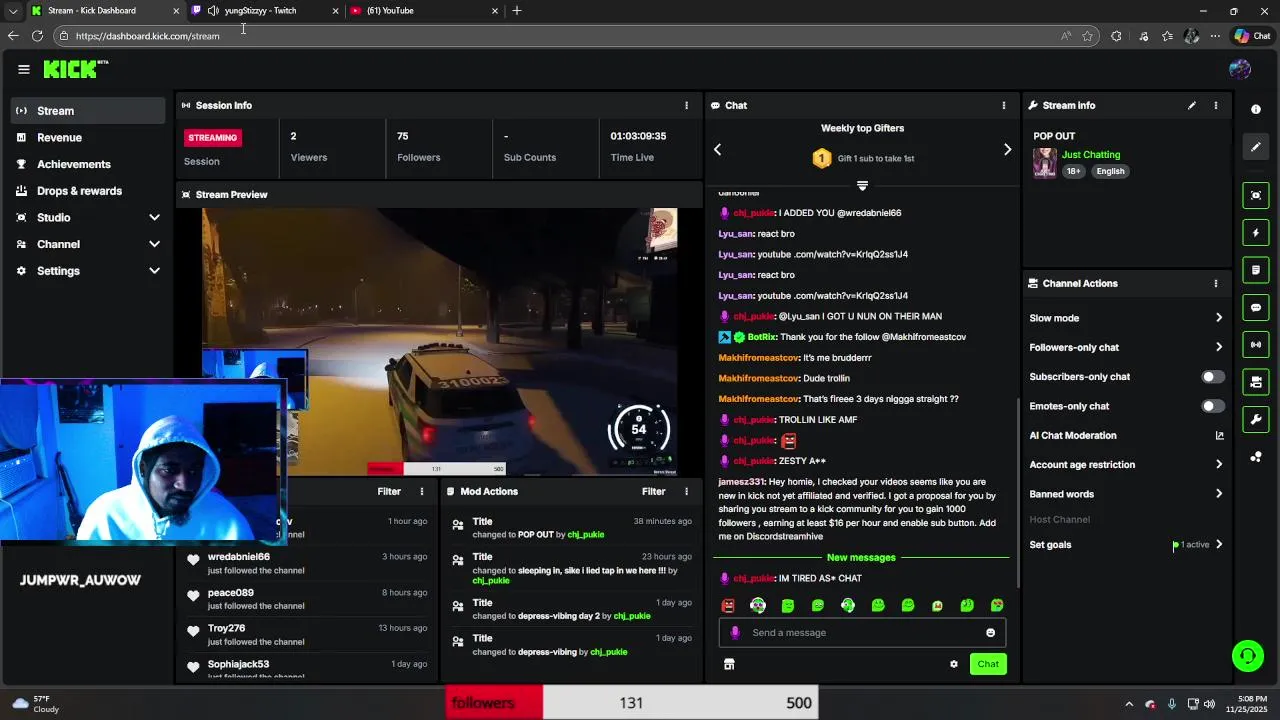Click the volume icon in the system tray
This screenshot has height=720, width=1280.
[1209, 704]
